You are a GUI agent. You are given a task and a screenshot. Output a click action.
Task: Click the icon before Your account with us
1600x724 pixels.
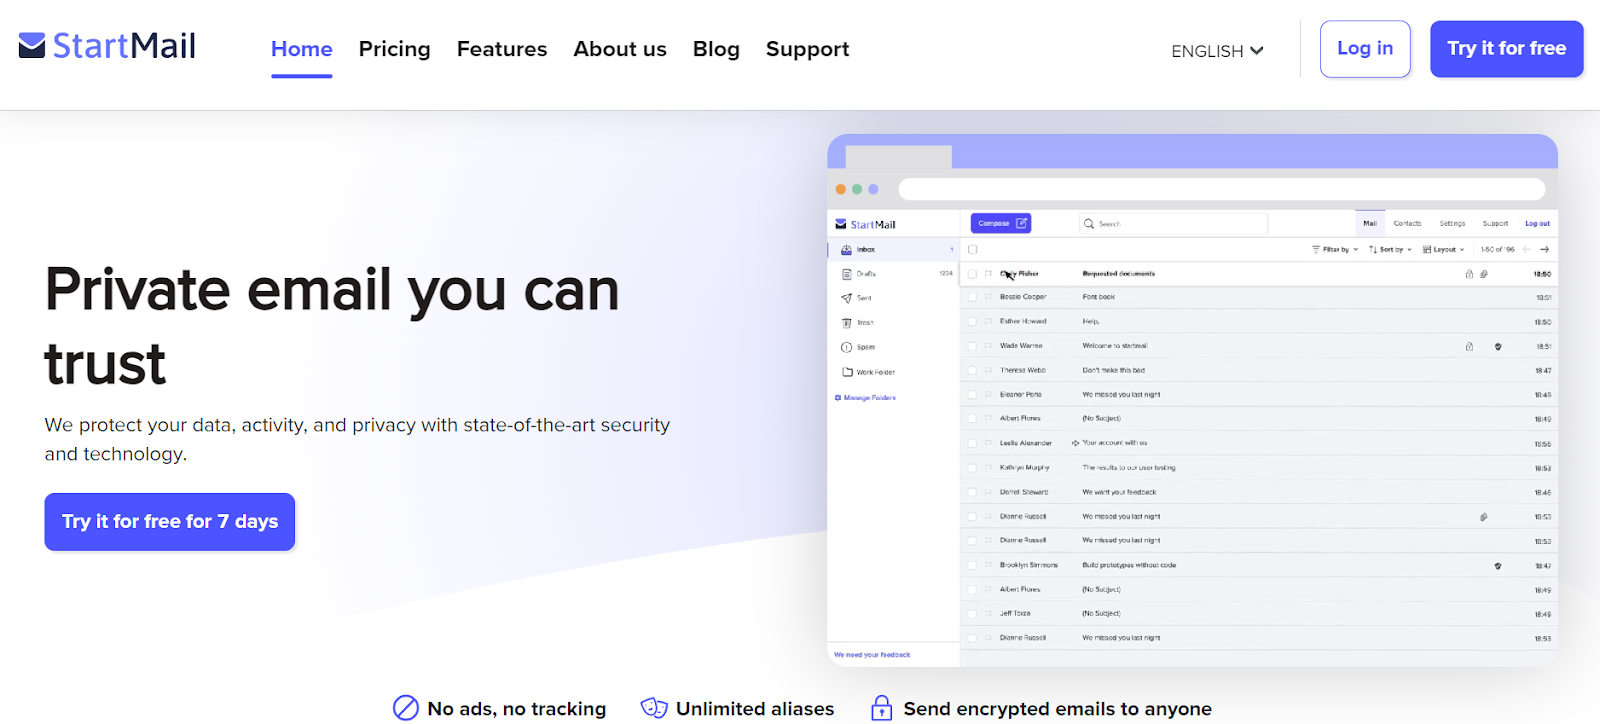coord(1076,443)
